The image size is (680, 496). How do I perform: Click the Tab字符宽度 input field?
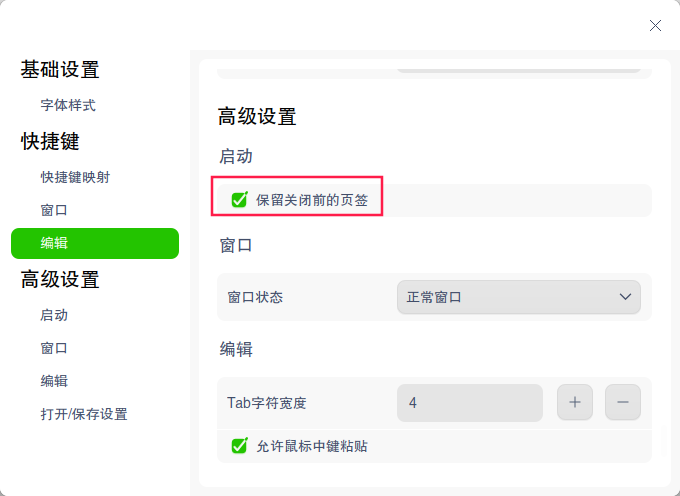click(470, 402)
